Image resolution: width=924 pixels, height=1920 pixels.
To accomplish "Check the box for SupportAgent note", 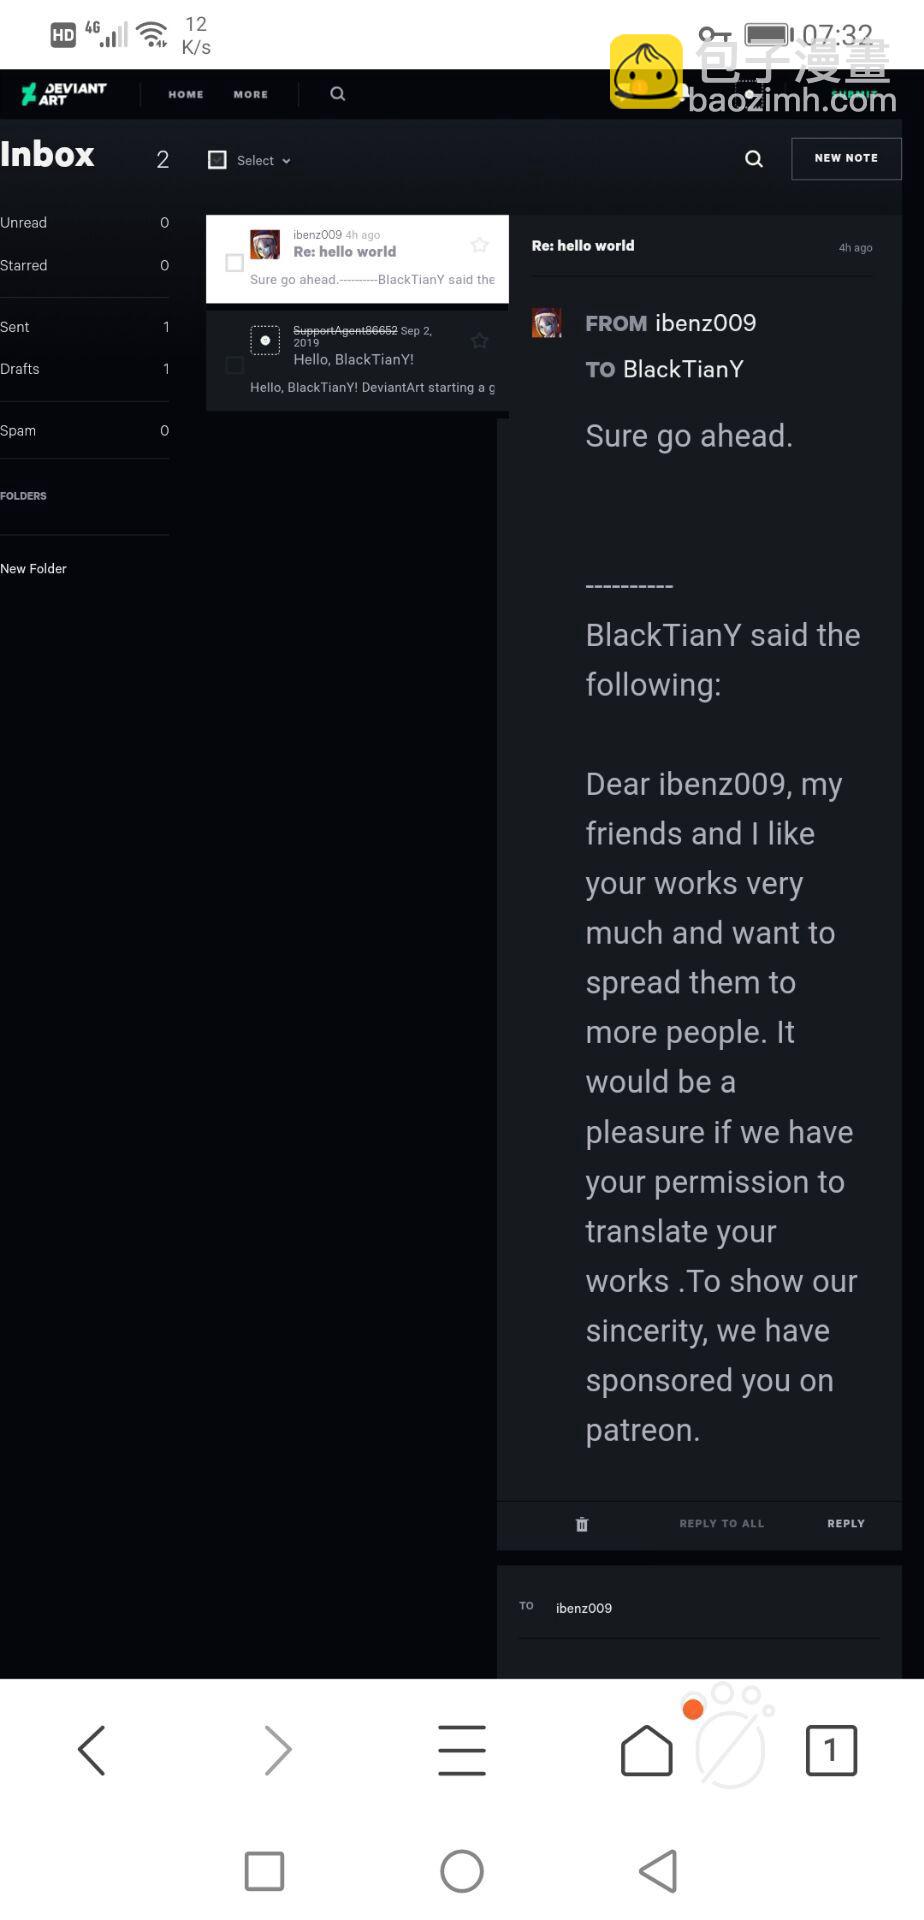I will pos(235,365).
